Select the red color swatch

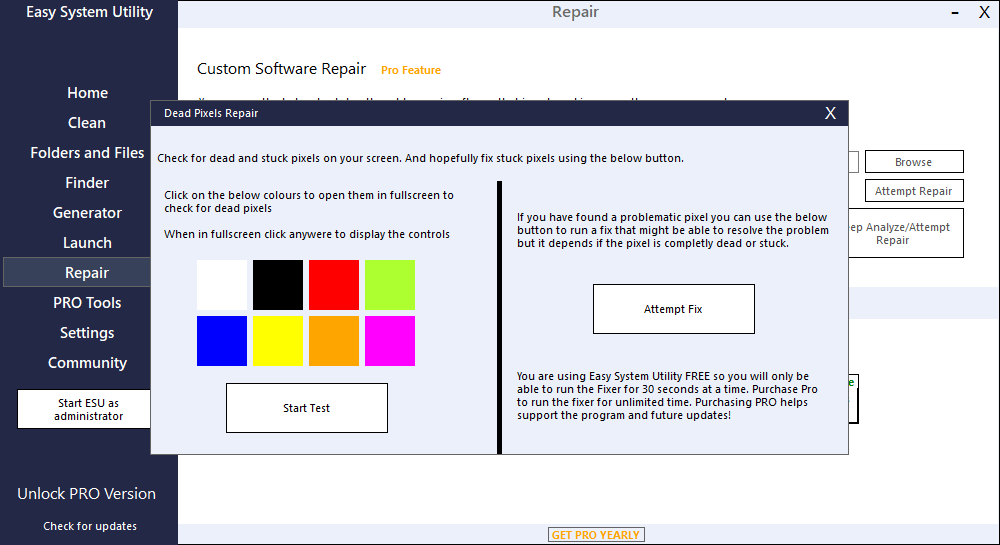[x=334, y=285]
